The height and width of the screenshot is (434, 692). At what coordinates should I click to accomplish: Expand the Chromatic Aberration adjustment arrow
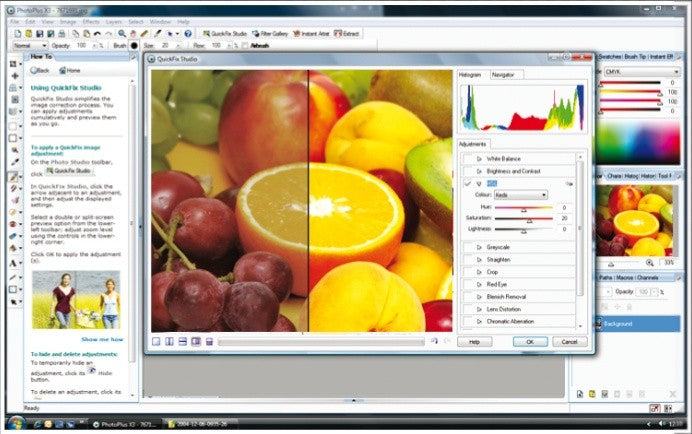[x=479, y=321]
